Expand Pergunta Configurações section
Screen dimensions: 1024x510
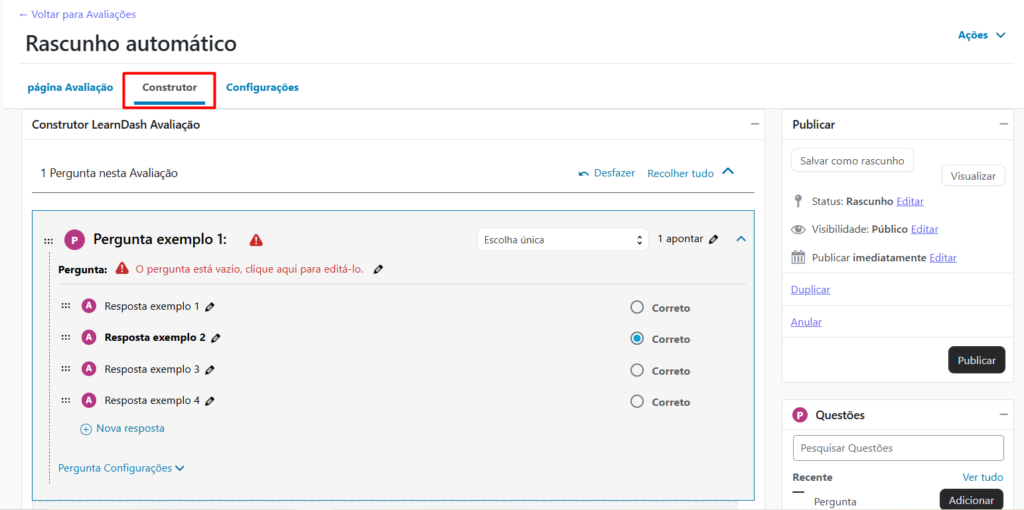pos(121,468)
